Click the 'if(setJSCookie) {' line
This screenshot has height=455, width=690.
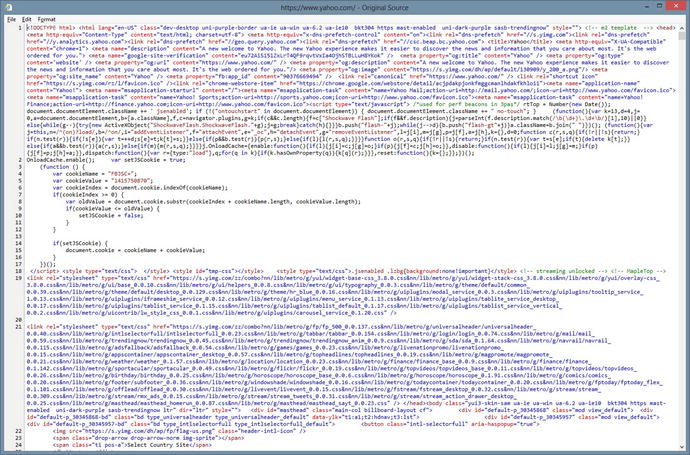point(80,243)
